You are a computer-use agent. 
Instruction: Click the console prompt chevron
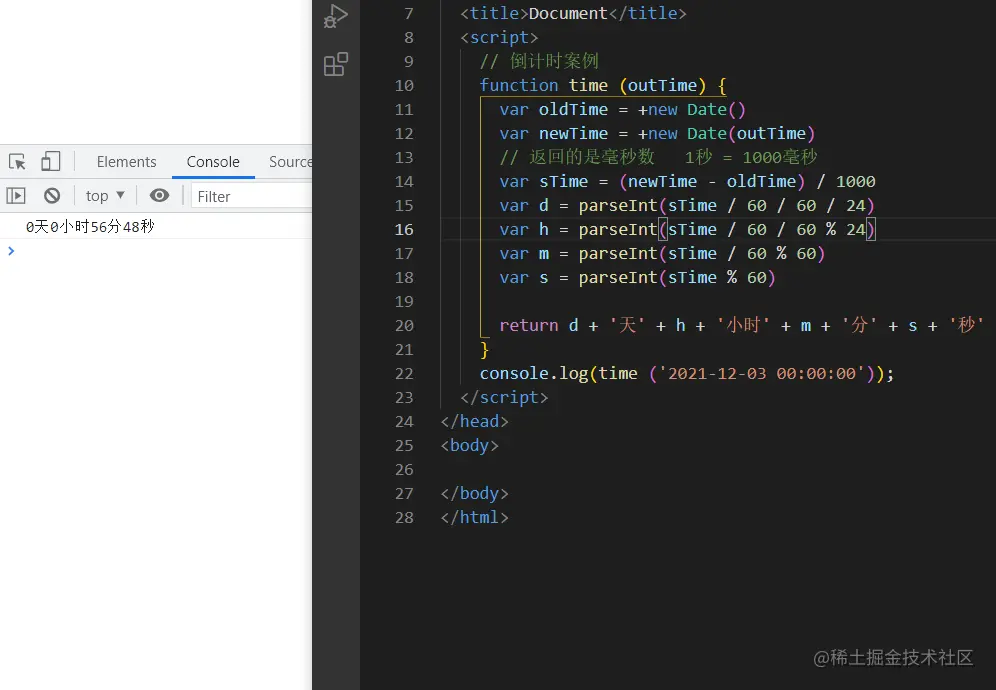[11, 251]
